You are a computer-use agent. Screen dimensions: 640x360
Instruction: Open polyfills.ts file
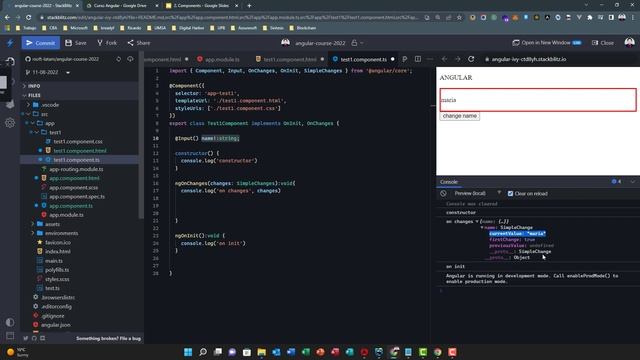coord(57,270)
